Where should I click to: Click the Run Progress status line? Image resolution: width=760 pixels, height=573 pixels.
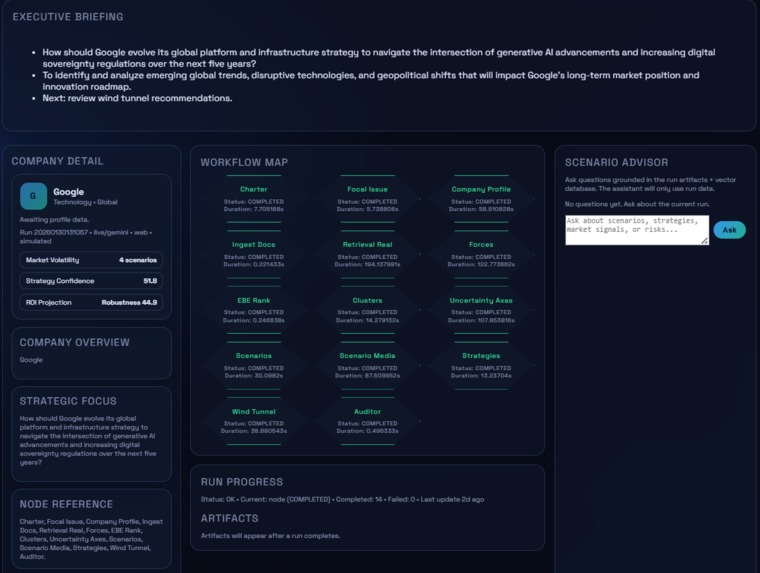point(342,499)
